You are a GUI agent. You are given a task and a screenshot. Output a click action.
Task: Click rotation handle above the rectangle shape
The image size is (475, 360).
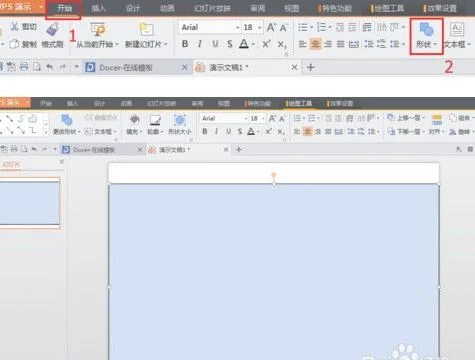[x=274, y=175]
